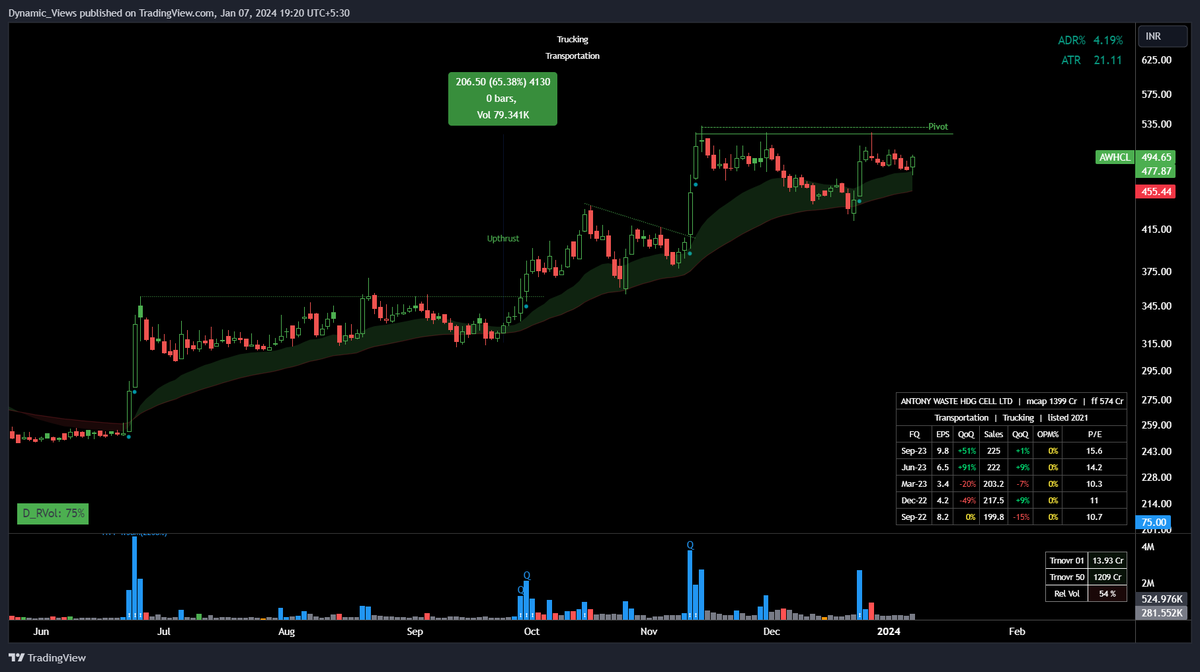
Task: Click the 494.65 current price label
Action: [x=1157, y=158]
